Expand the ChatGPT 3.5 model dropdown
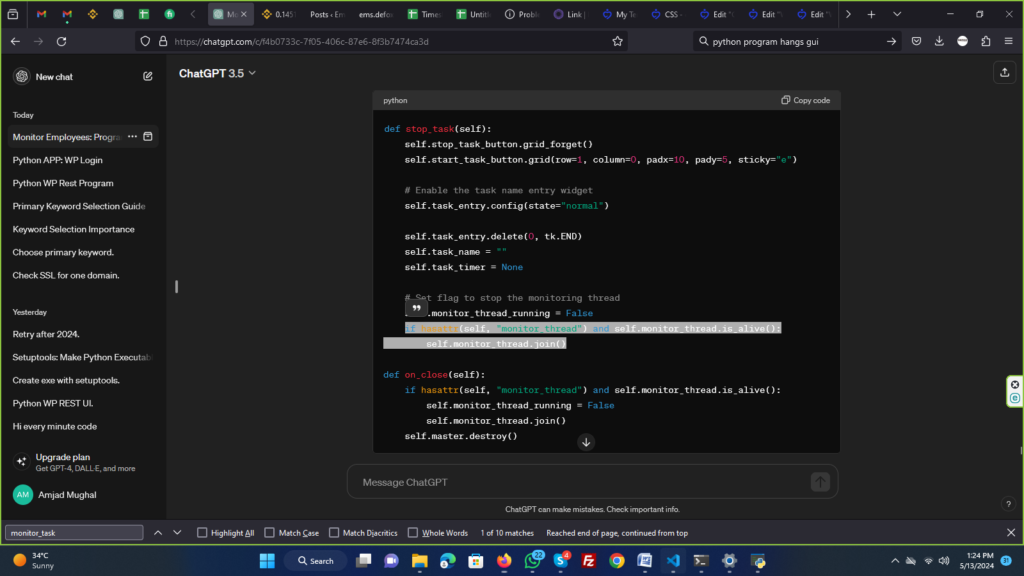Image resolution: width=1024 pixels, height=576 pixels. tap(217, 73)
